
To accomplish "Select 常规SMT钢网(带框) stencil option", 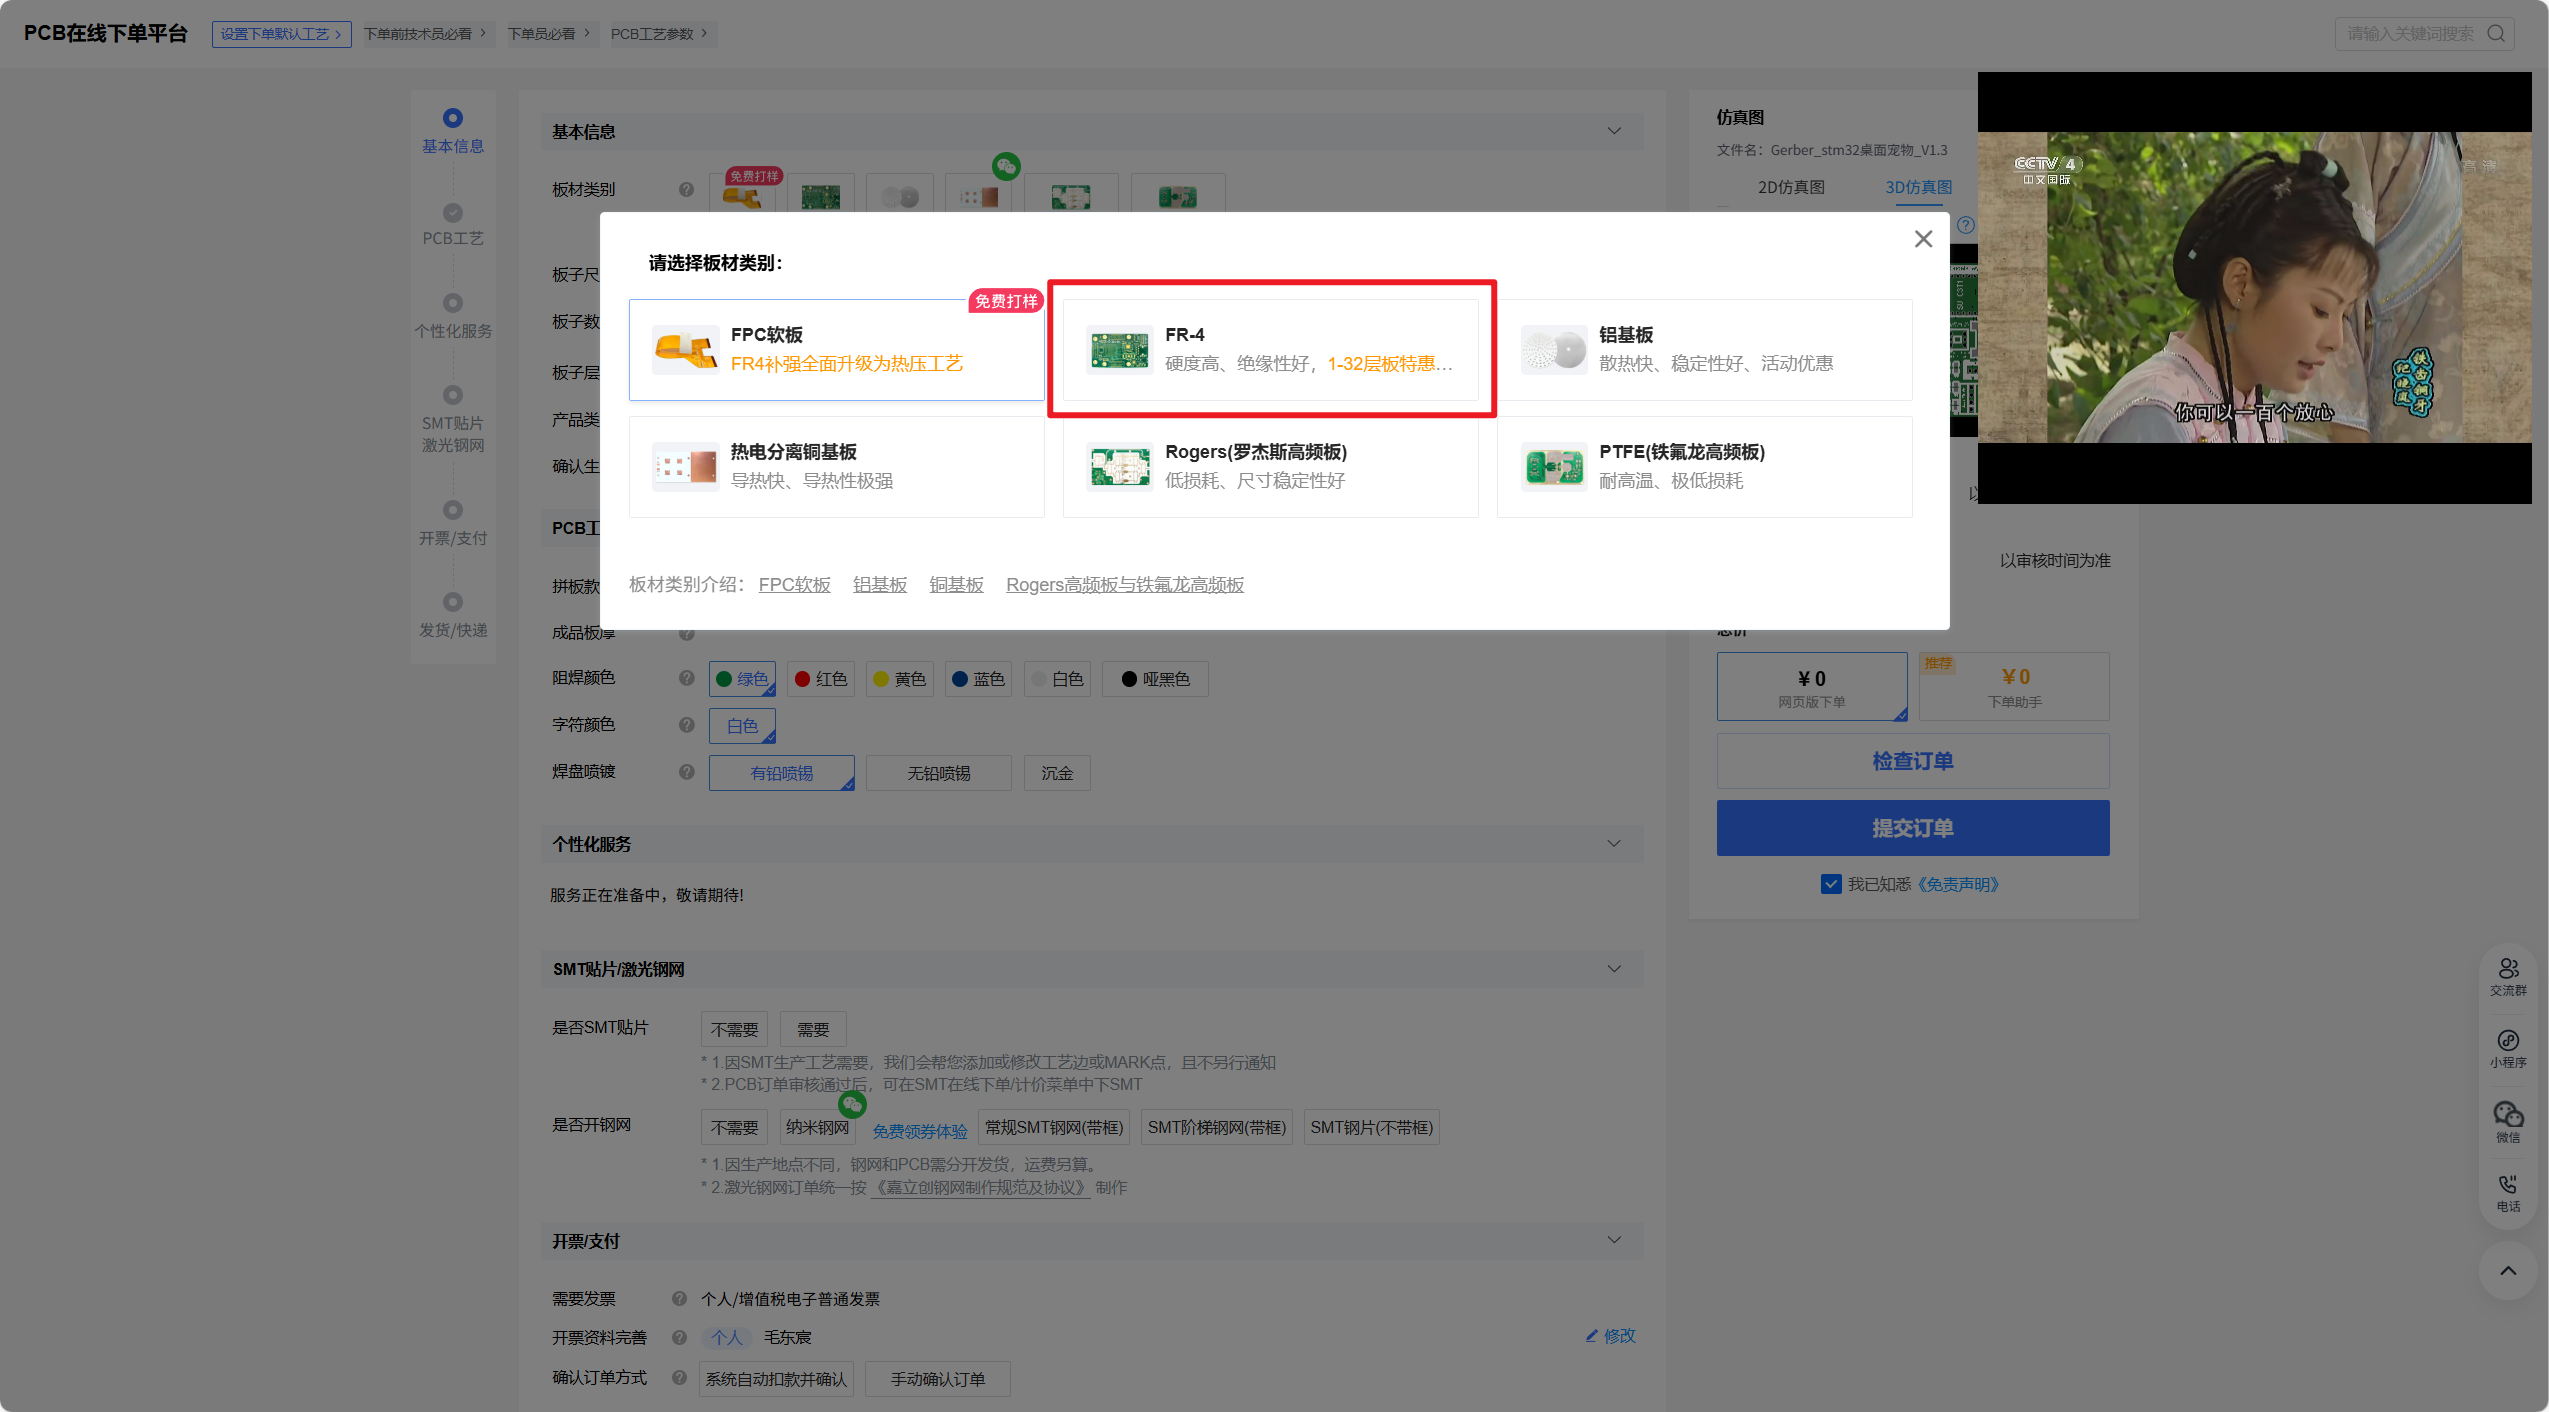I will click(1054, 1127).
